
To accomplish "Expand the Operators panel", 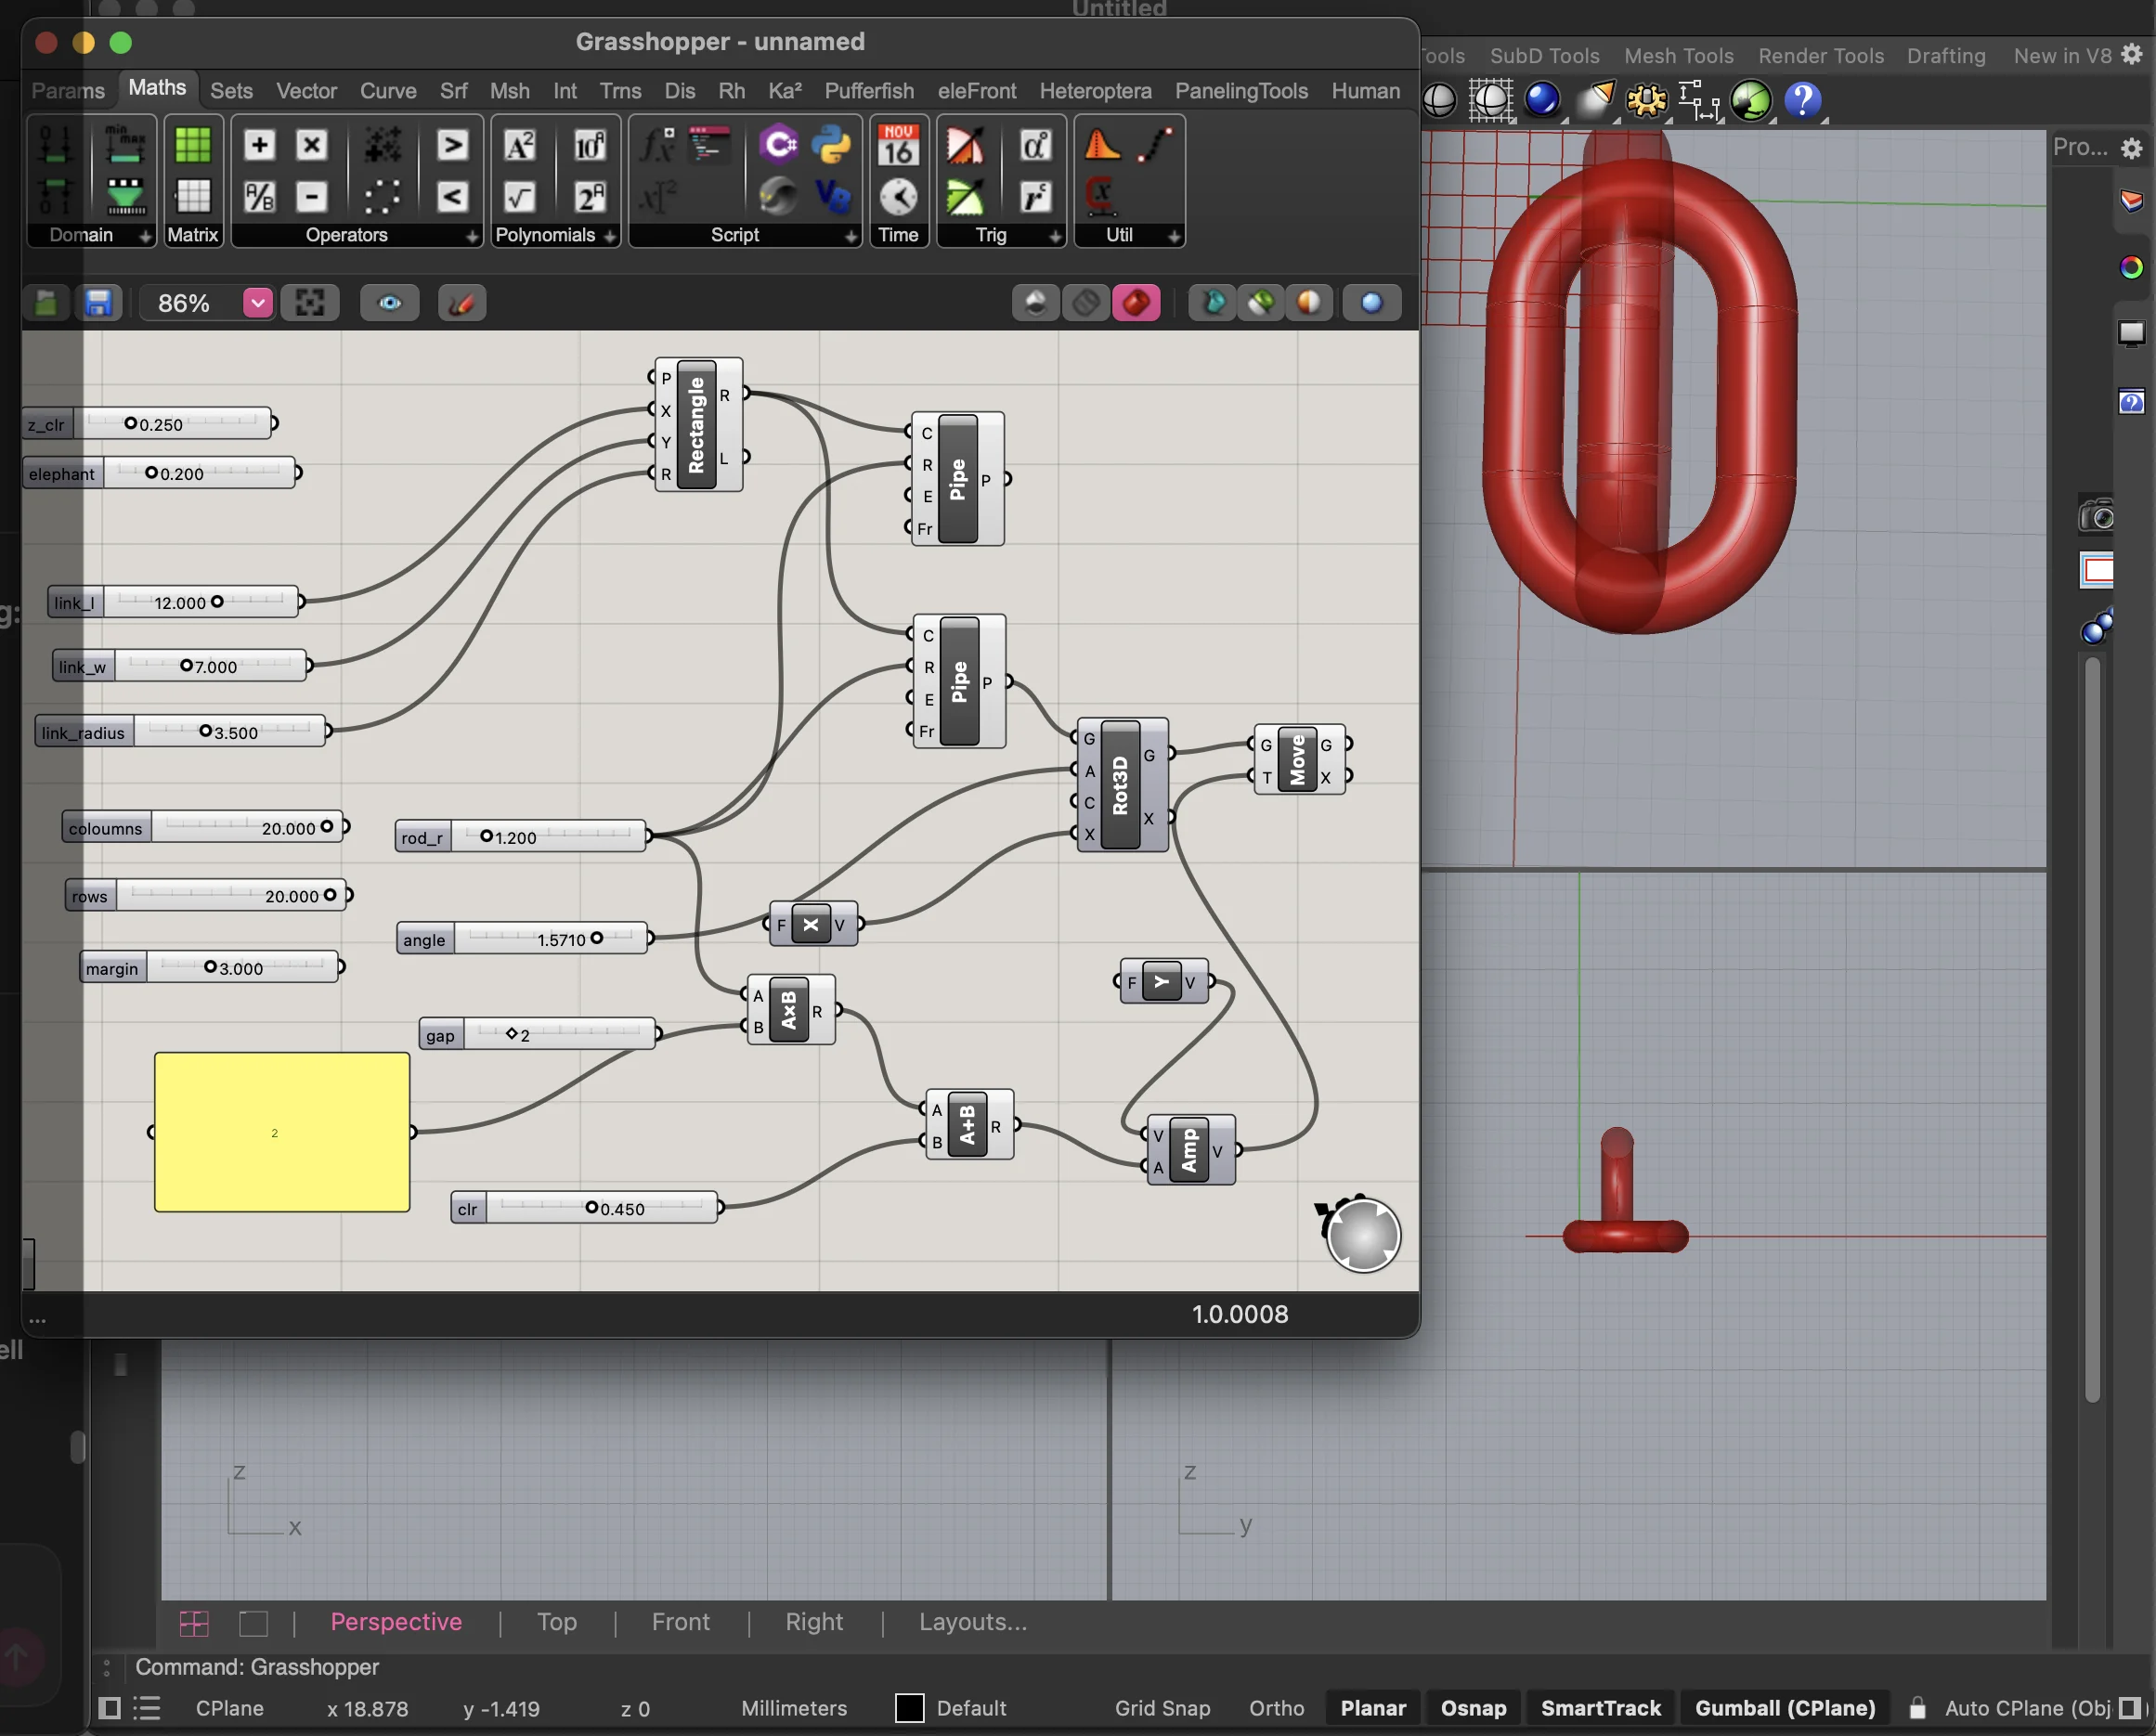I will click(472, 236).
